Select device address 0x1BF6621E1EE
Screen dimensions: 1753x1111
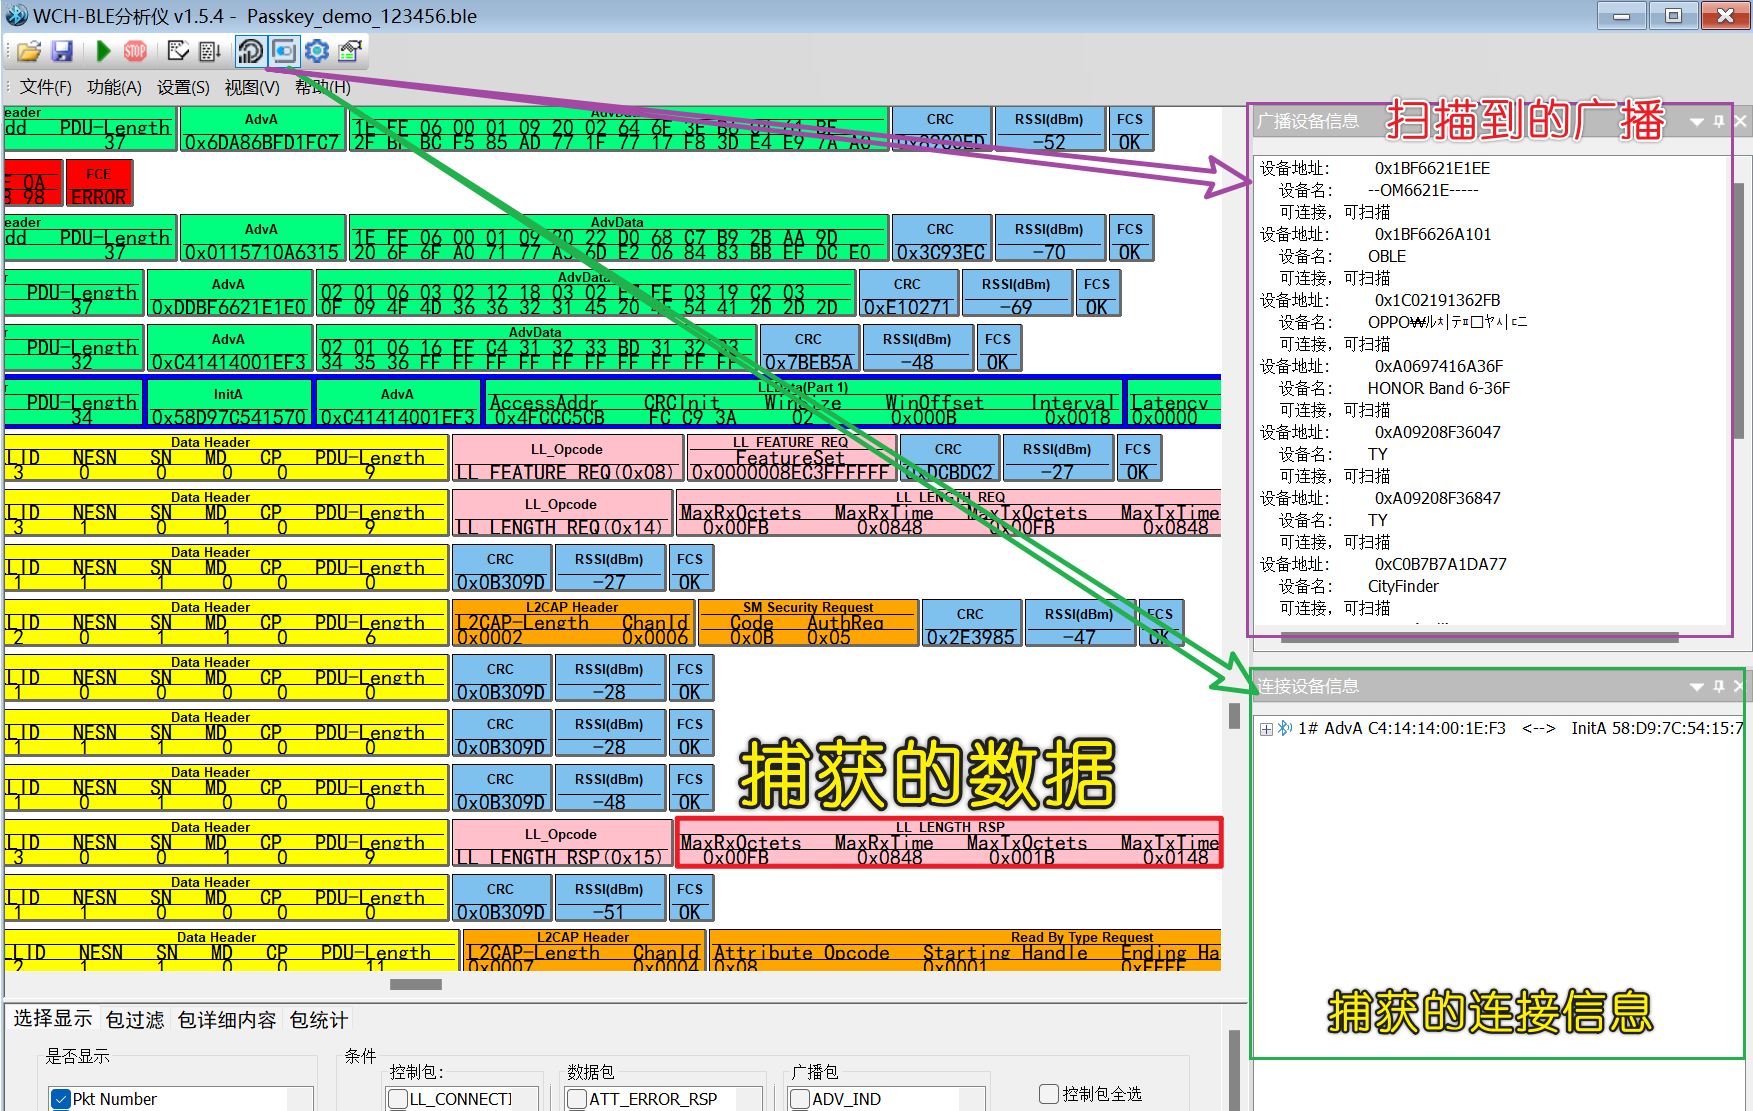tap(1432, 168)
